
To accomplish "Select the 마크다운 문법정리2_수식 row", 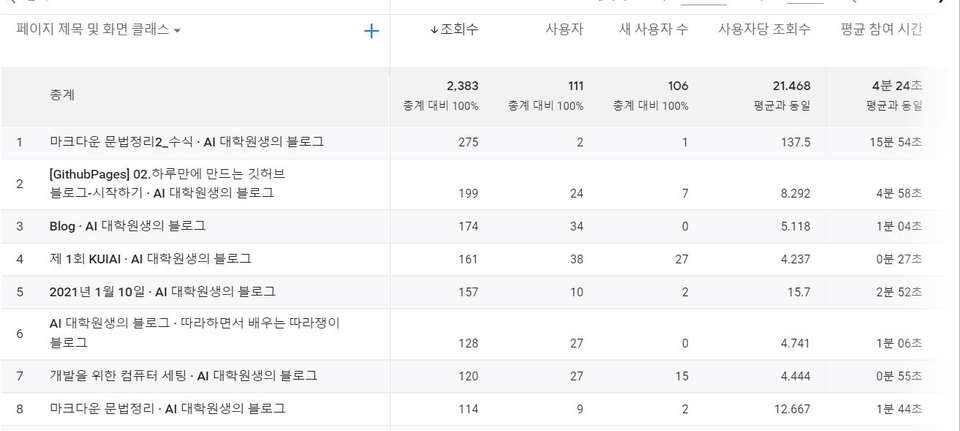I will (186, 142).
